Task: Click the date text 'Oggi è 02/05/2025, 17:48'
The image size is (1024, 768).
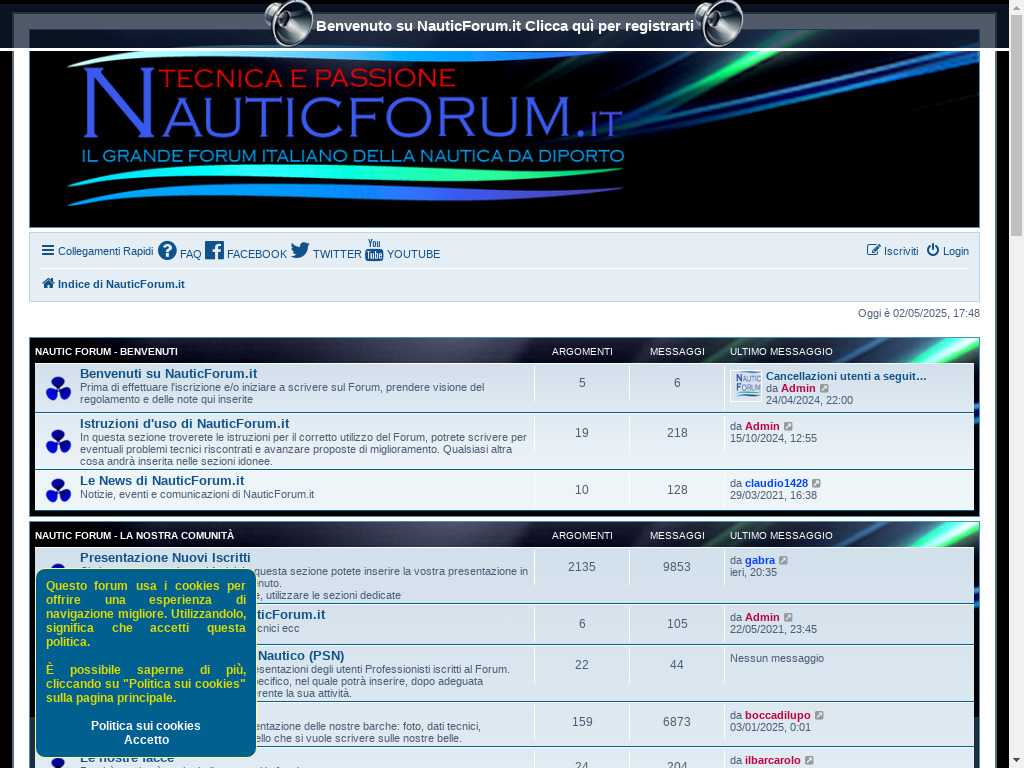Action: (x=919, y=313)
